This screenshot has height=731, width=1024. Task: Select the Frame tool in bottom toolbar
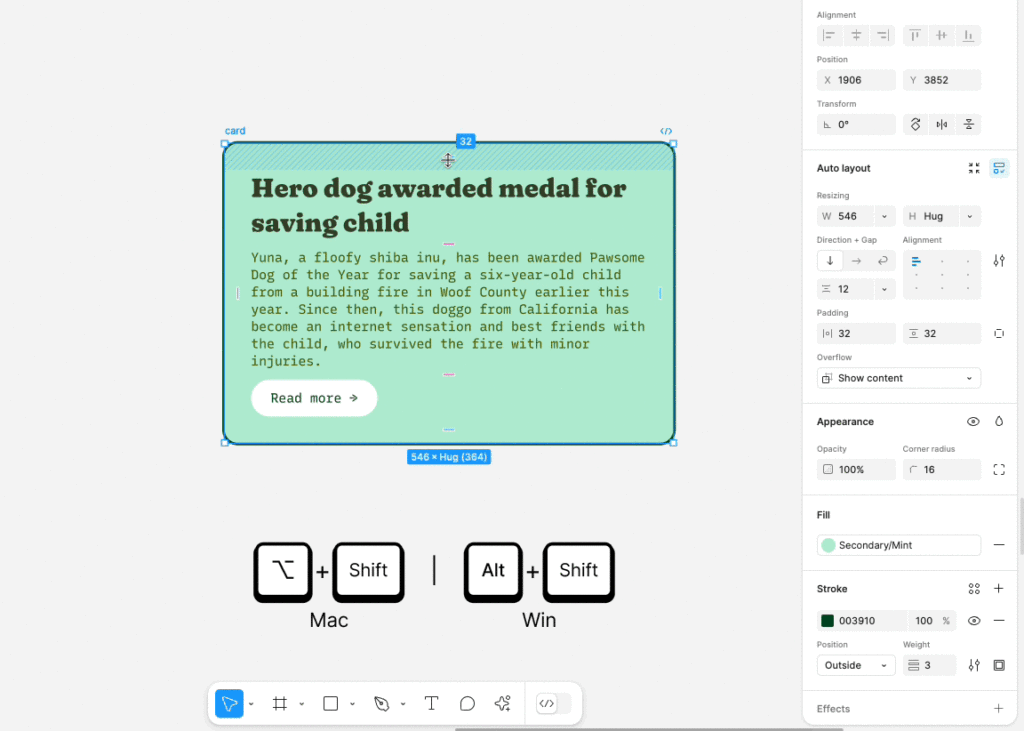tap(280, 704)
